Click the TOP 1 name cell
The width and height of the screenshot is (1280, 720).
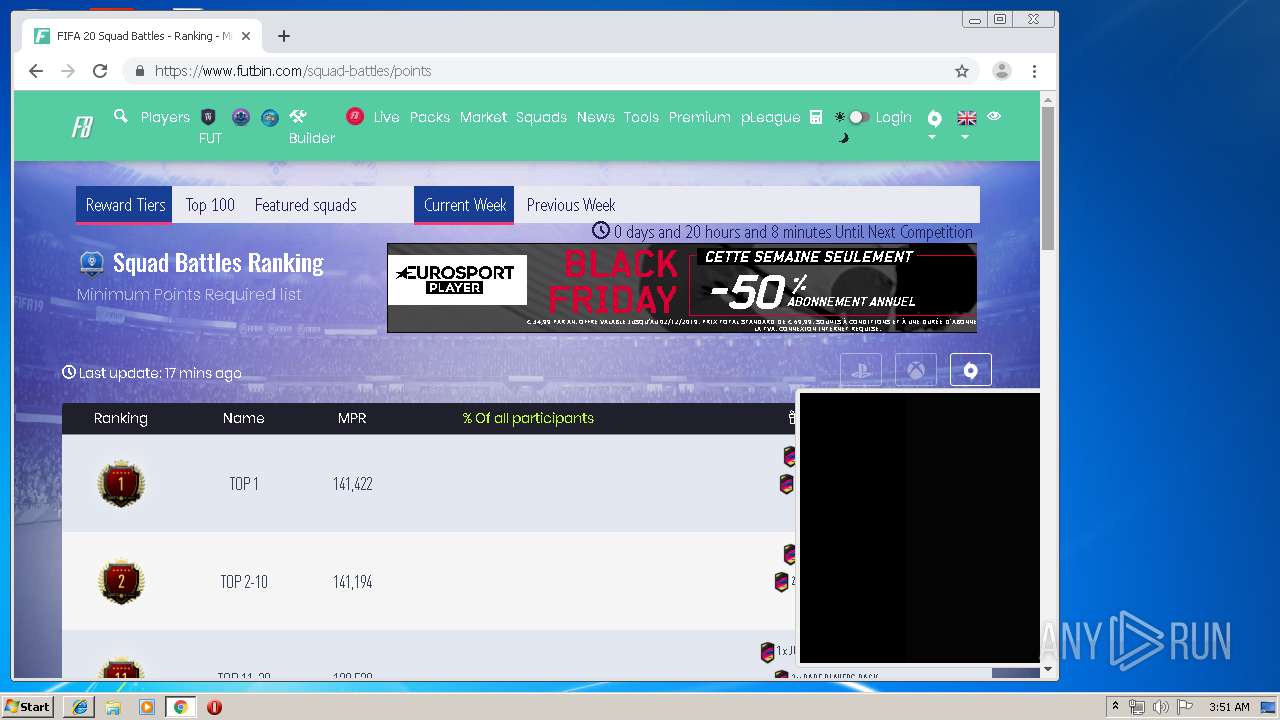pos(244,484)
